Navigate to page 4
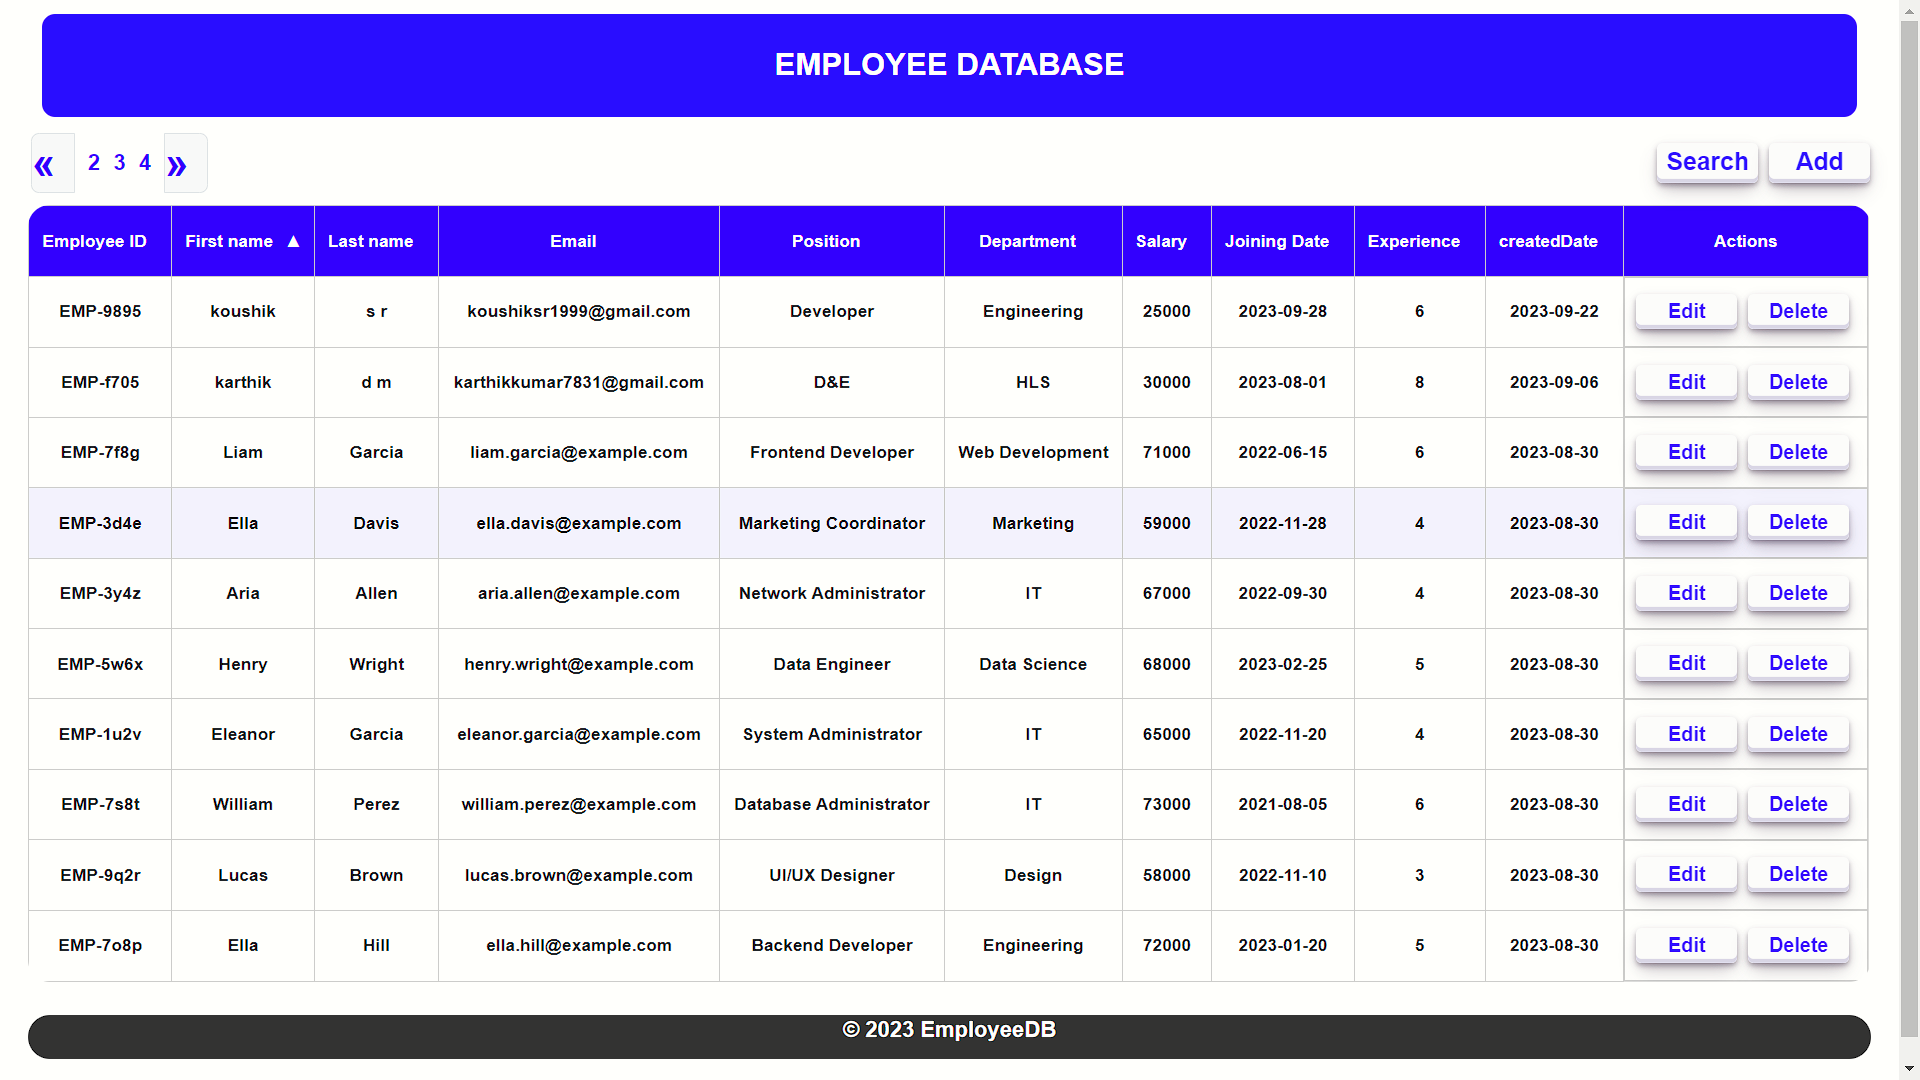1920x1080 pixels. [x=145, y=162]
